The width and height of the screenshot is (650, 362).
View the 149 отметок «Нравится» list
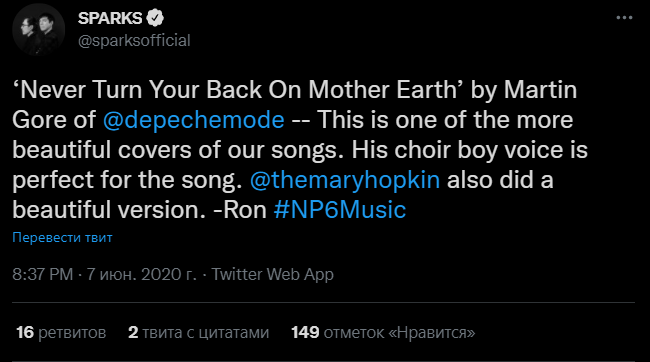click(383, 333)
